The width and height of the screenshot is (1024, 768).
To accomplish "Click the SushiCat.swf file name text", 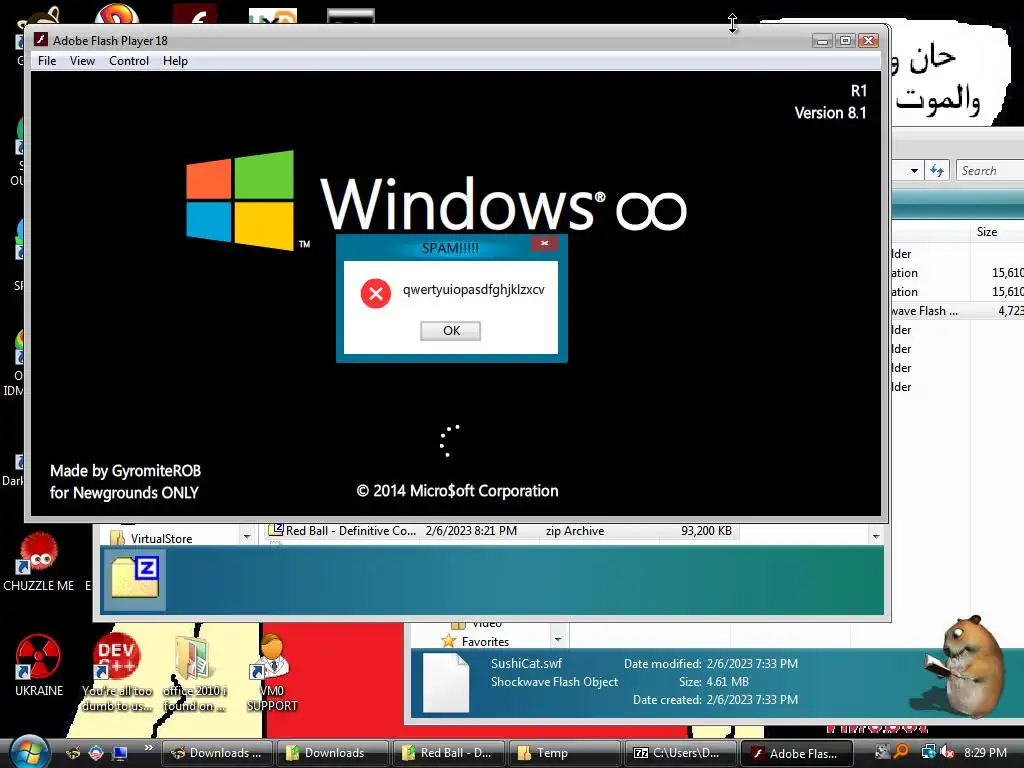I will pyautogui.click(x=526, y=664).
